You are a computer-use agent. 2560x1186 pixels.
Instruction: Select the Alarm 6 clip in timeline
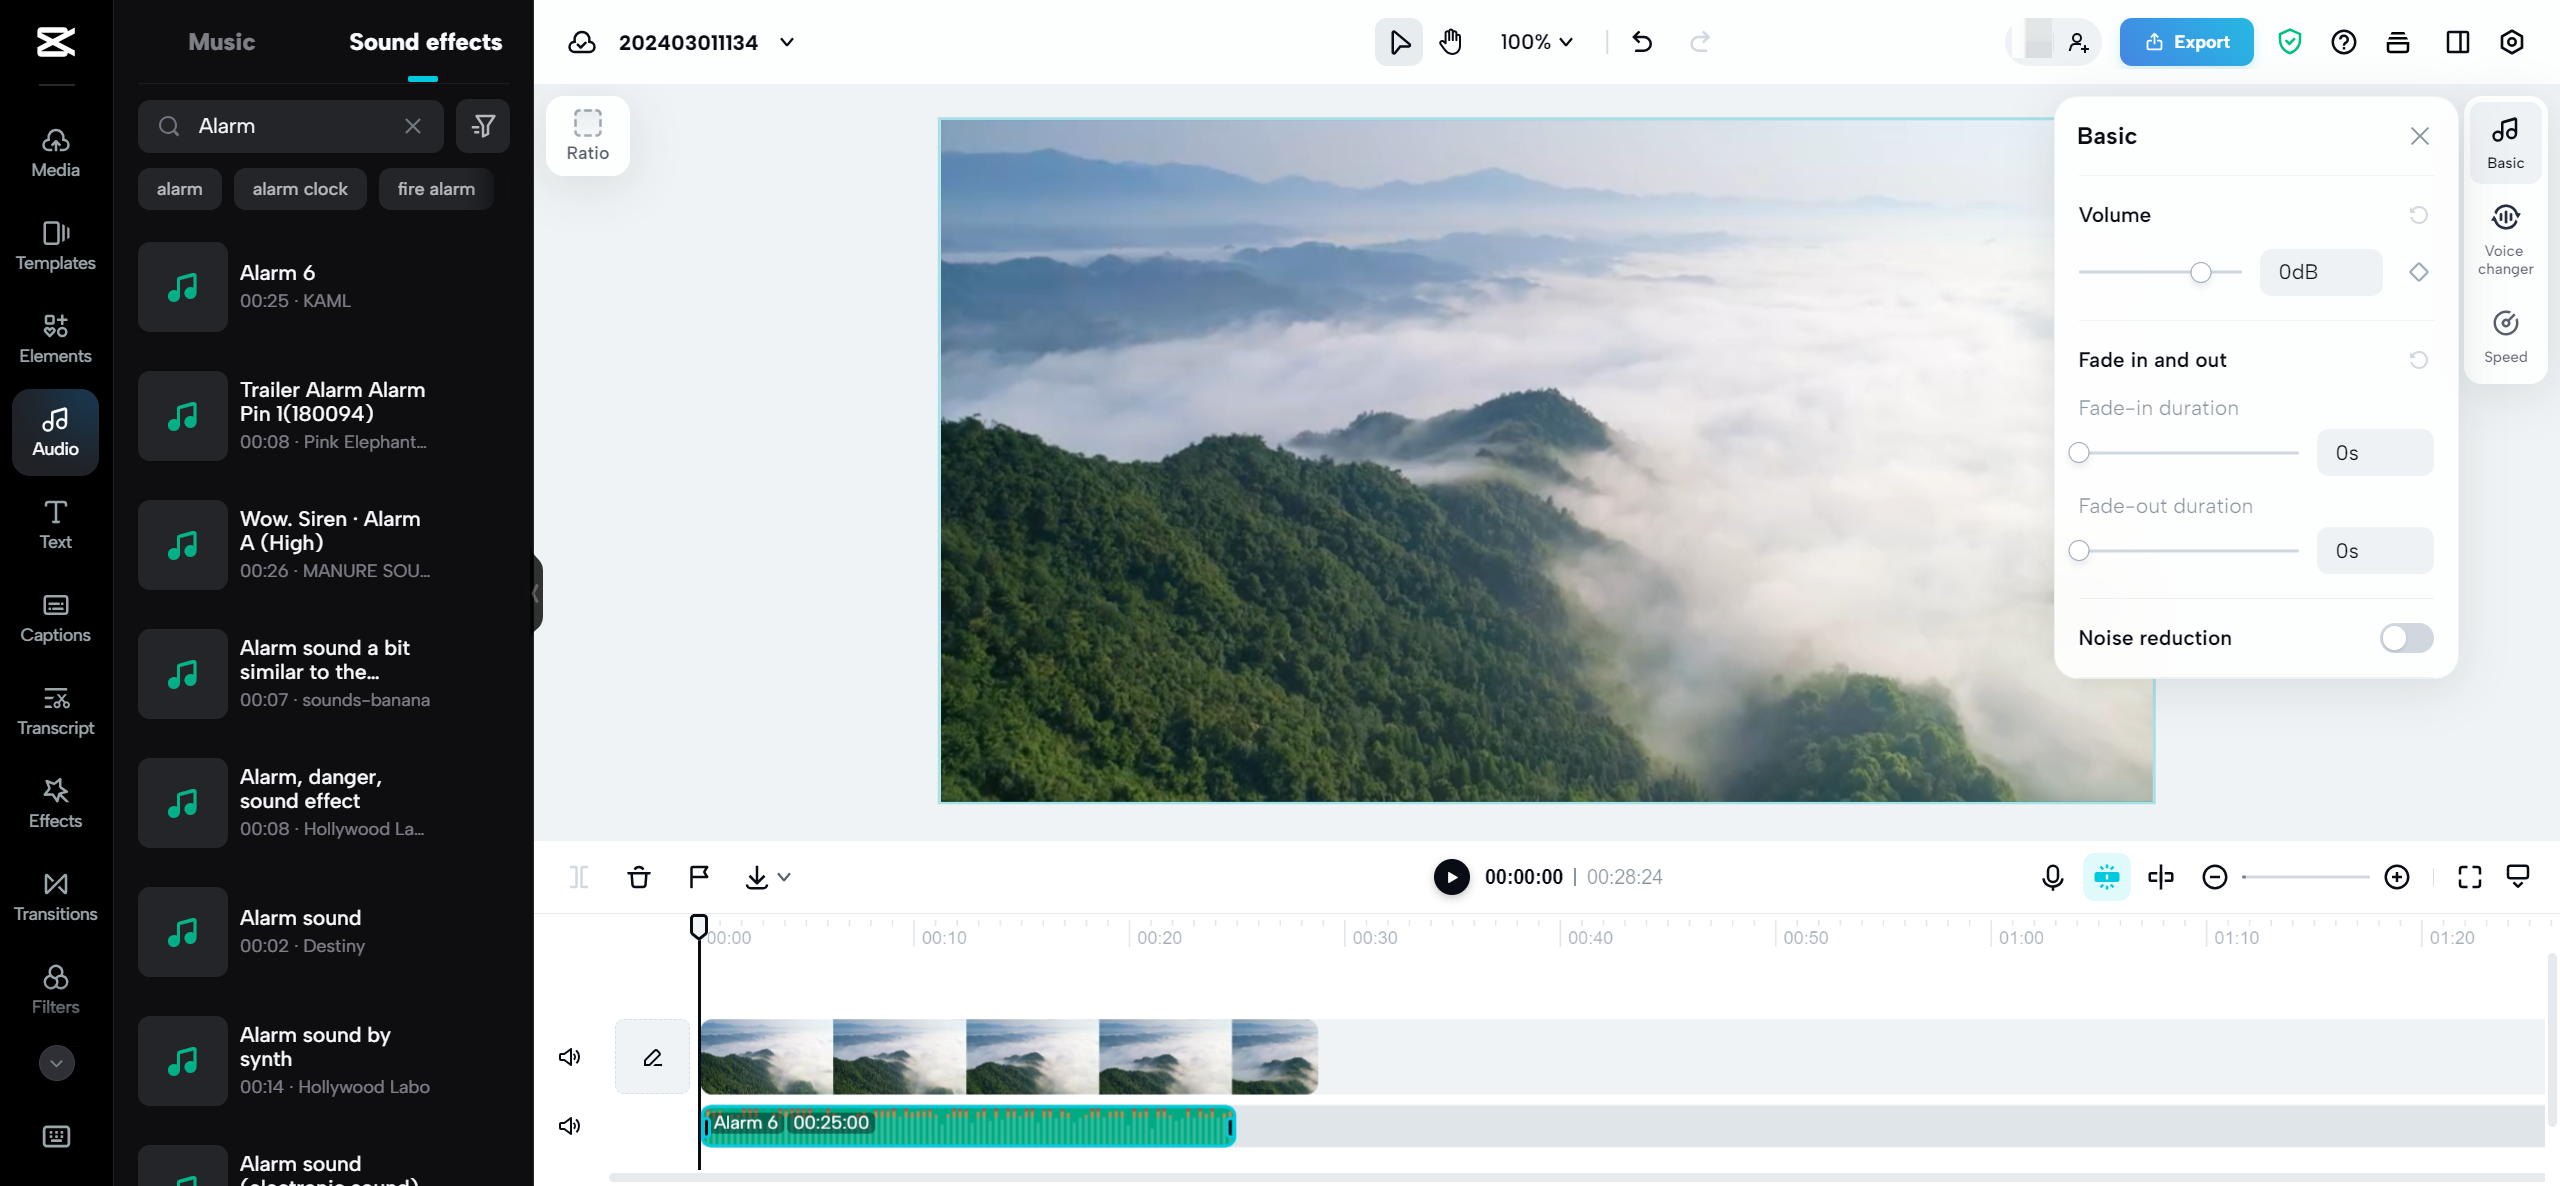click(967, 1125)
